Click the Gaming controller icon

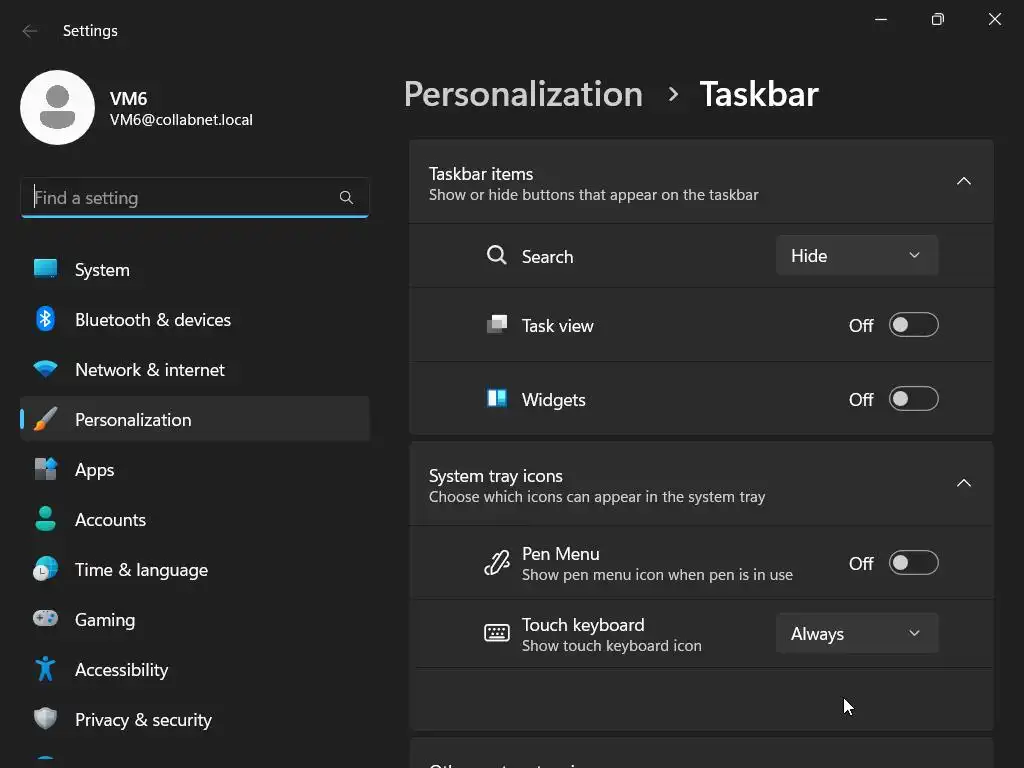tap(45, 619)
